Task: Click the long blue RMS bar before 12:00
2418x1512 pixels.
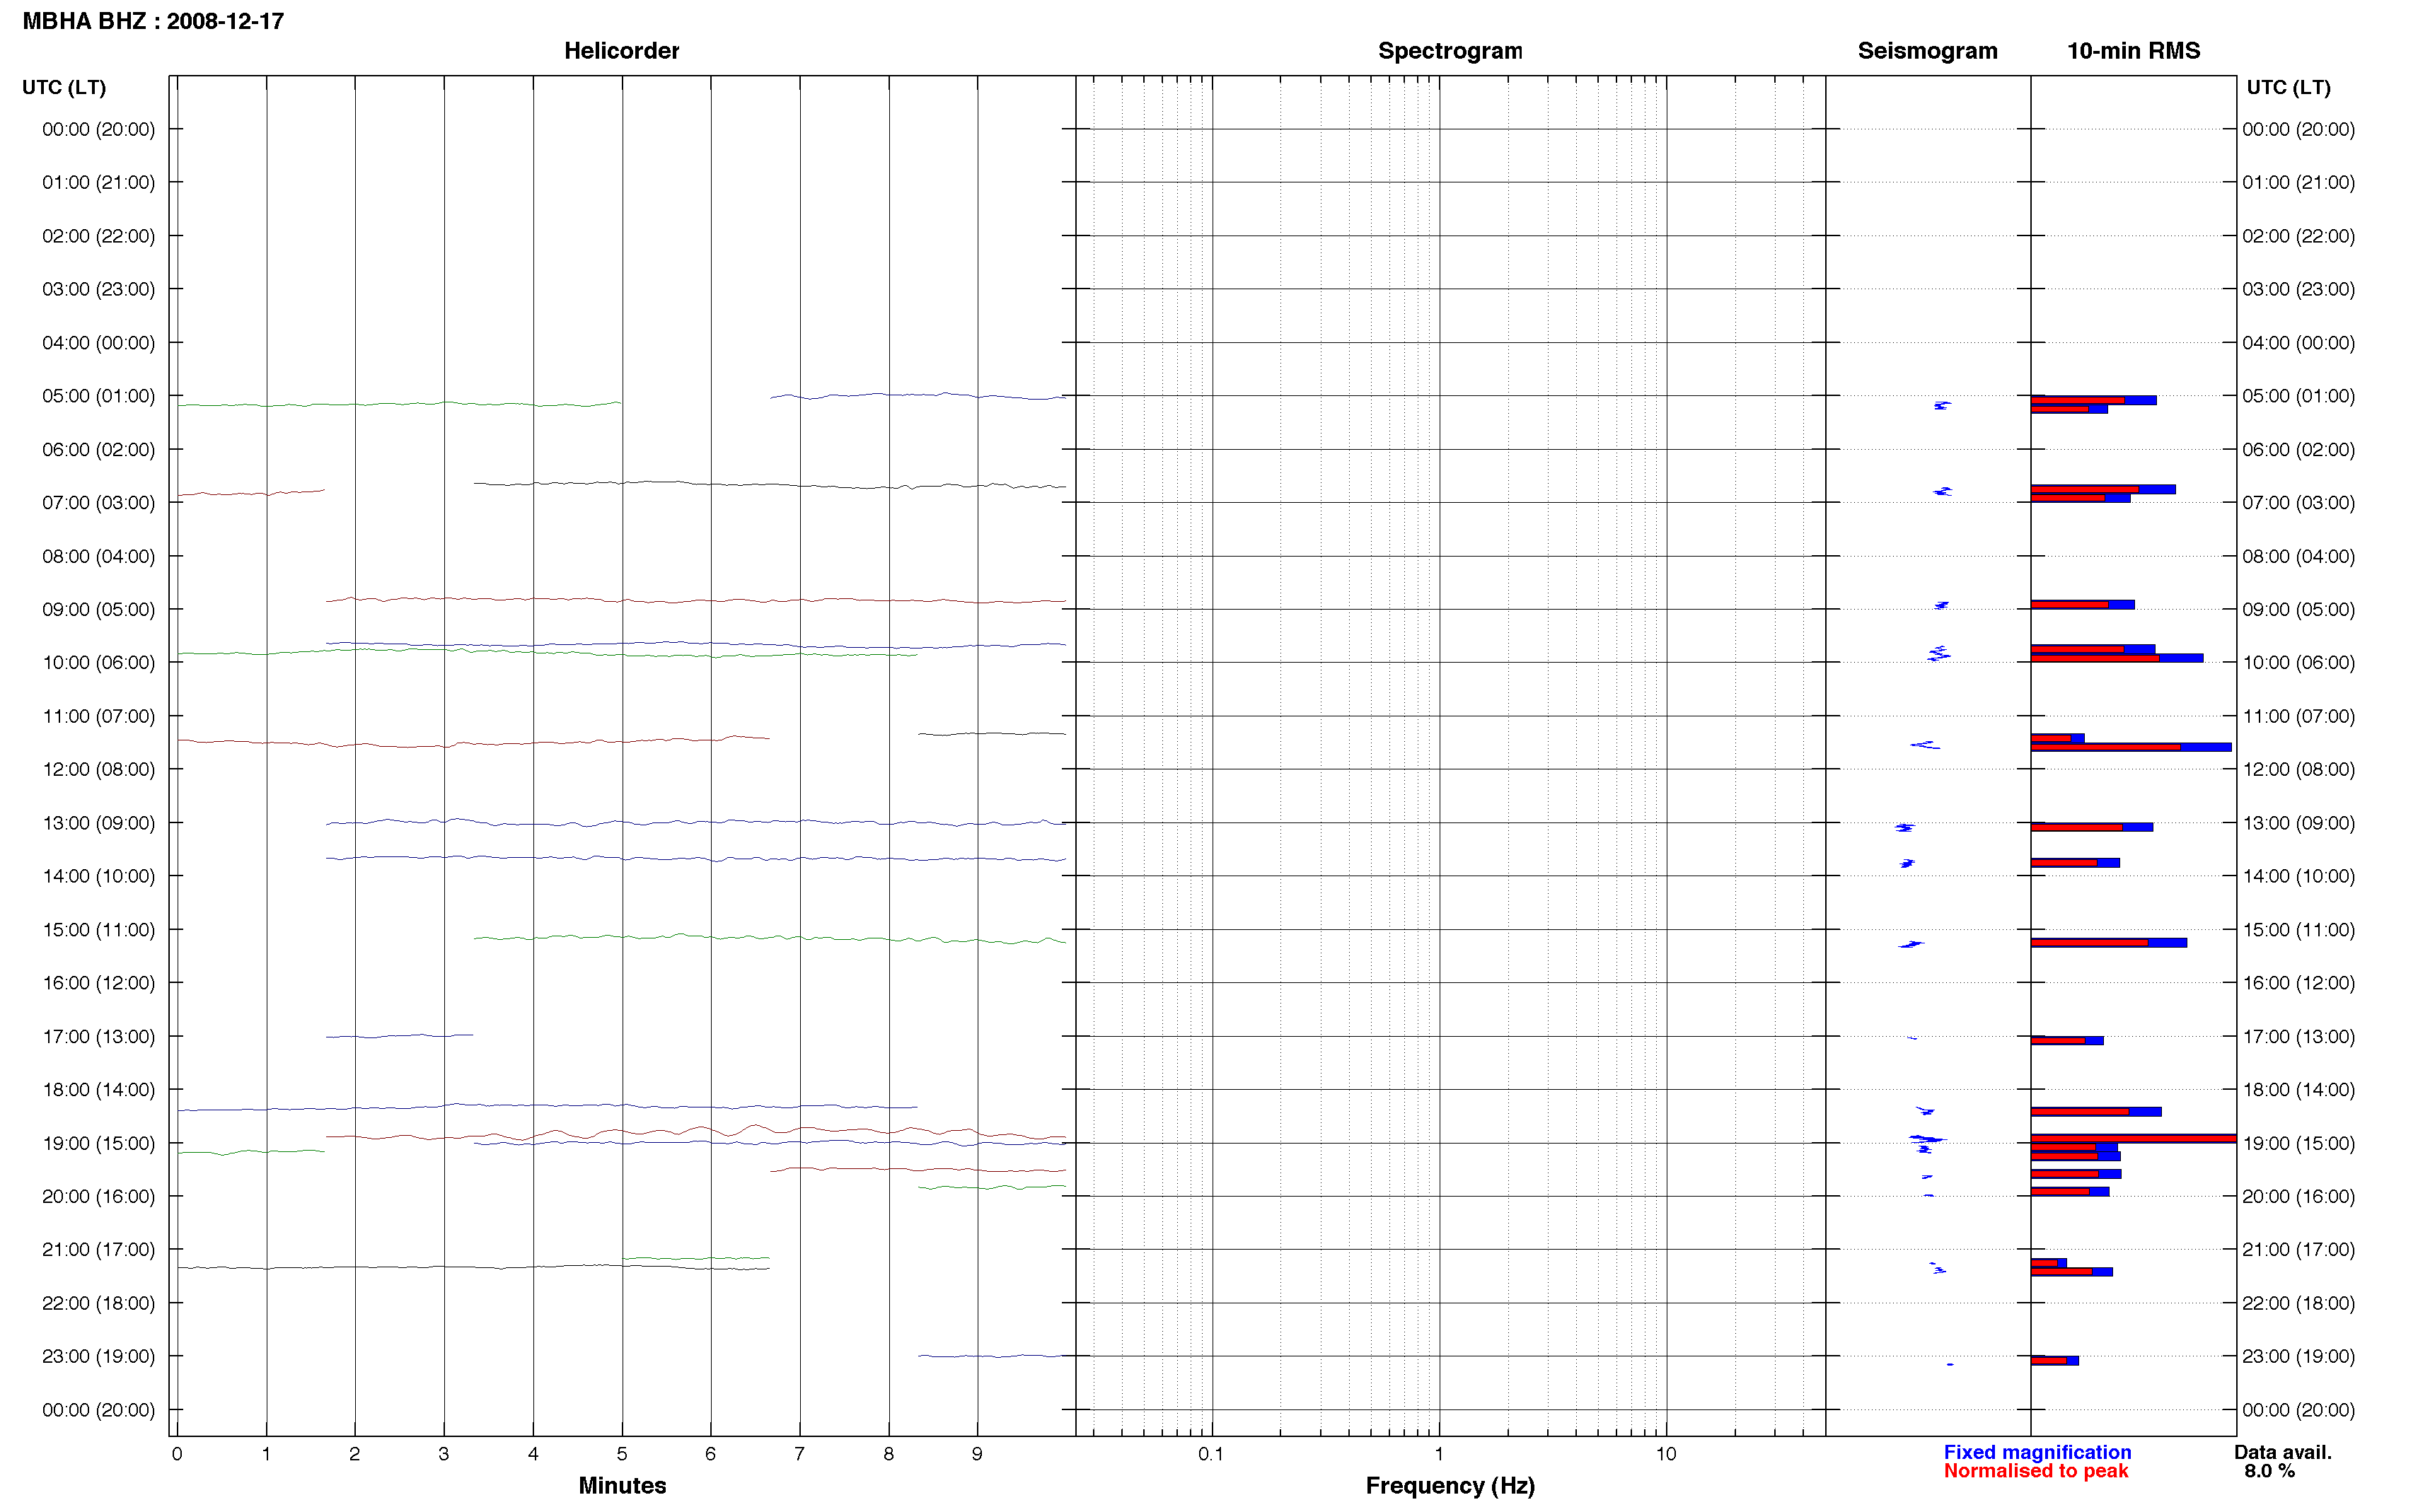Action: (x=2131, y=747)
